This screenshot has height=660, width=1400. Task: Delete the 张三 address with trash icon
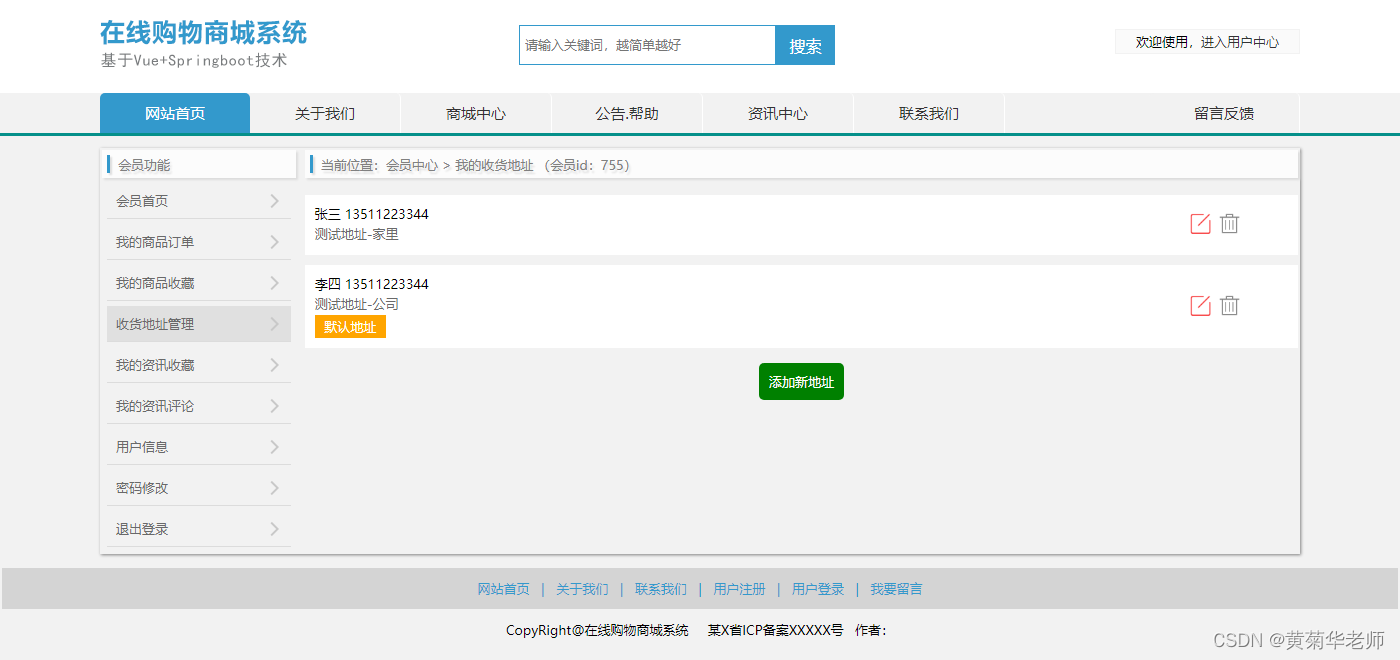coord(1230,224)
